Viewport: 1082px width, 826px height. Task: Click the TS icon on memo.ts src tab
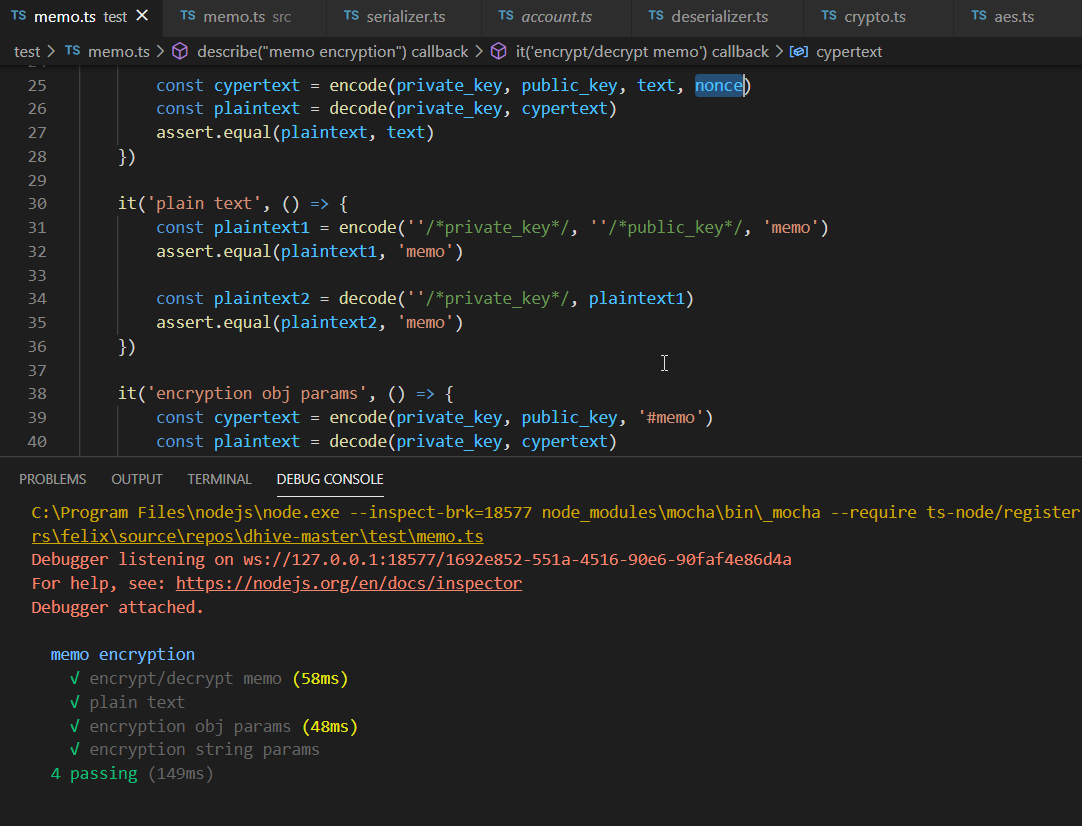tap(188, 16)
